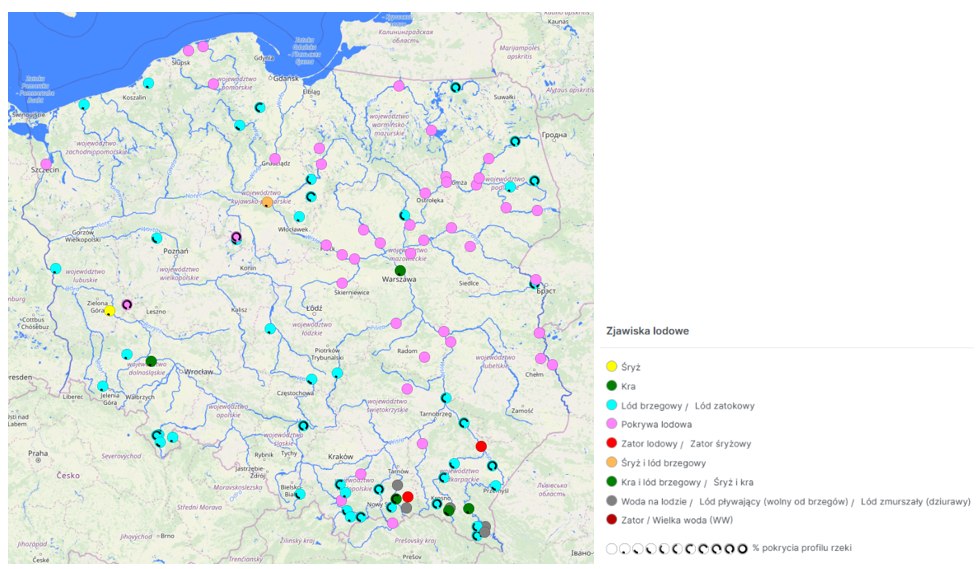The width and height of the screenshot is (978, 569).
Task: Select the red ice jam marker below Tarnobrzeg
Action: point(481,446)
